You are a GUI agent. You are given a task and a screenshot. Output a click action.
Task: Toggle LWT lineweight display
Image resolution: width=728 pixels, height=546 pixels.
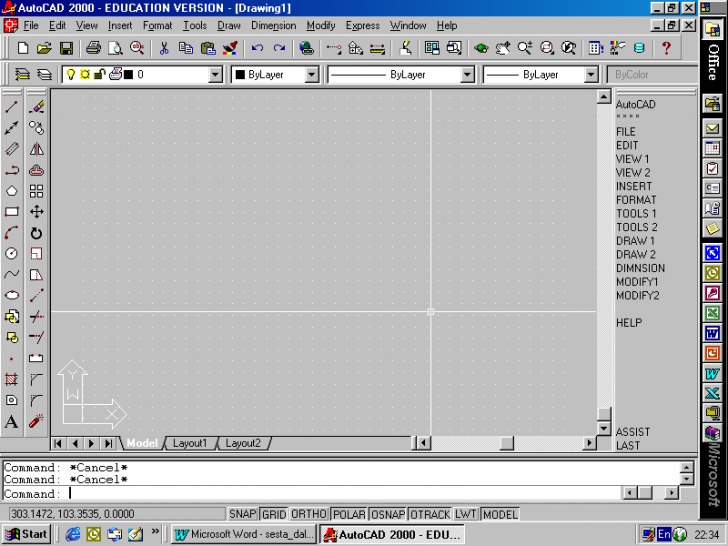466,514
